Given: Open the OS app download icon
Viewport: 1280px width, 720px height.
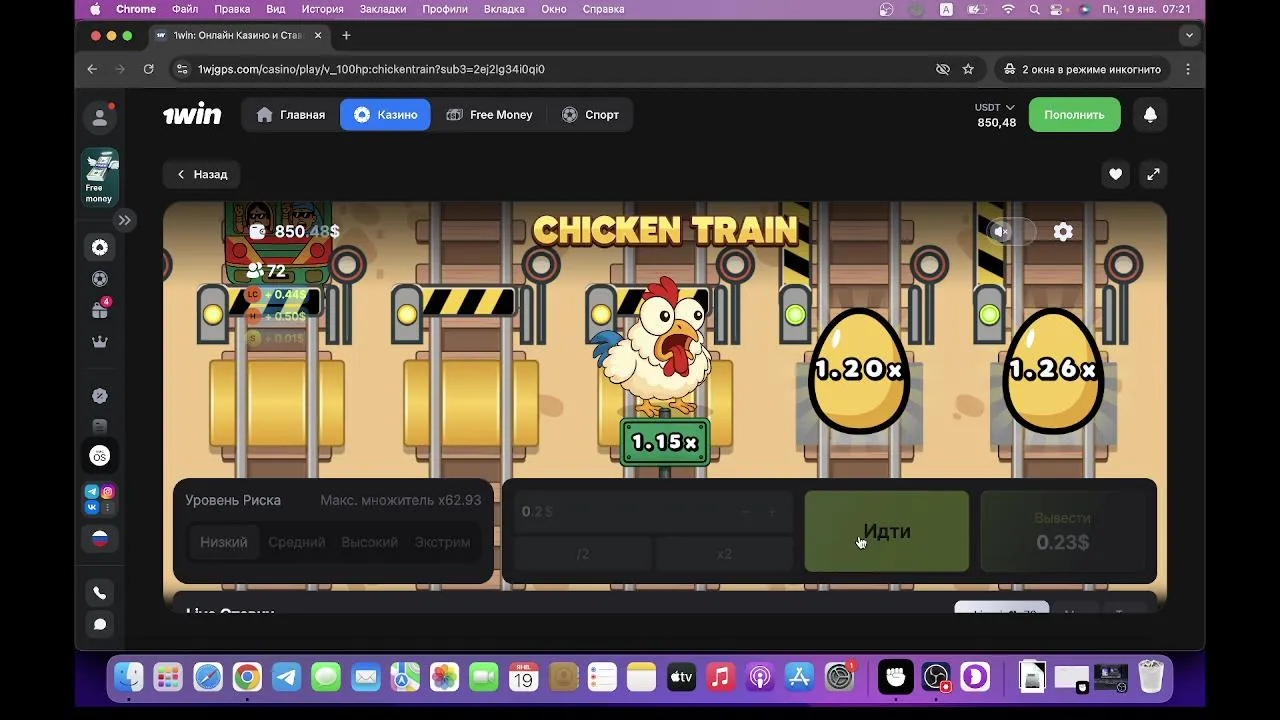Looking at the screenshot, I should click(100, 456).
